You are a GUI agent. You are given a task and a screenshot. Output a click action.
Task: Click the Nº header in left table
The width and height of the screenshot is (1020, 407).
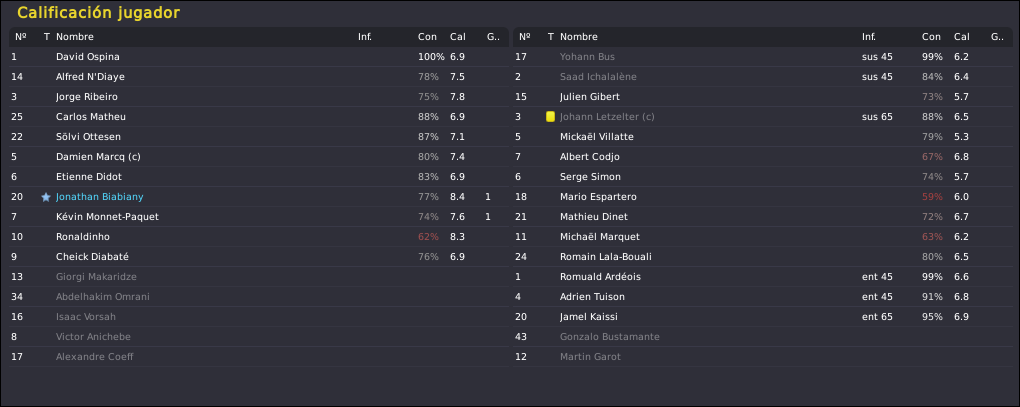point(21,37)
